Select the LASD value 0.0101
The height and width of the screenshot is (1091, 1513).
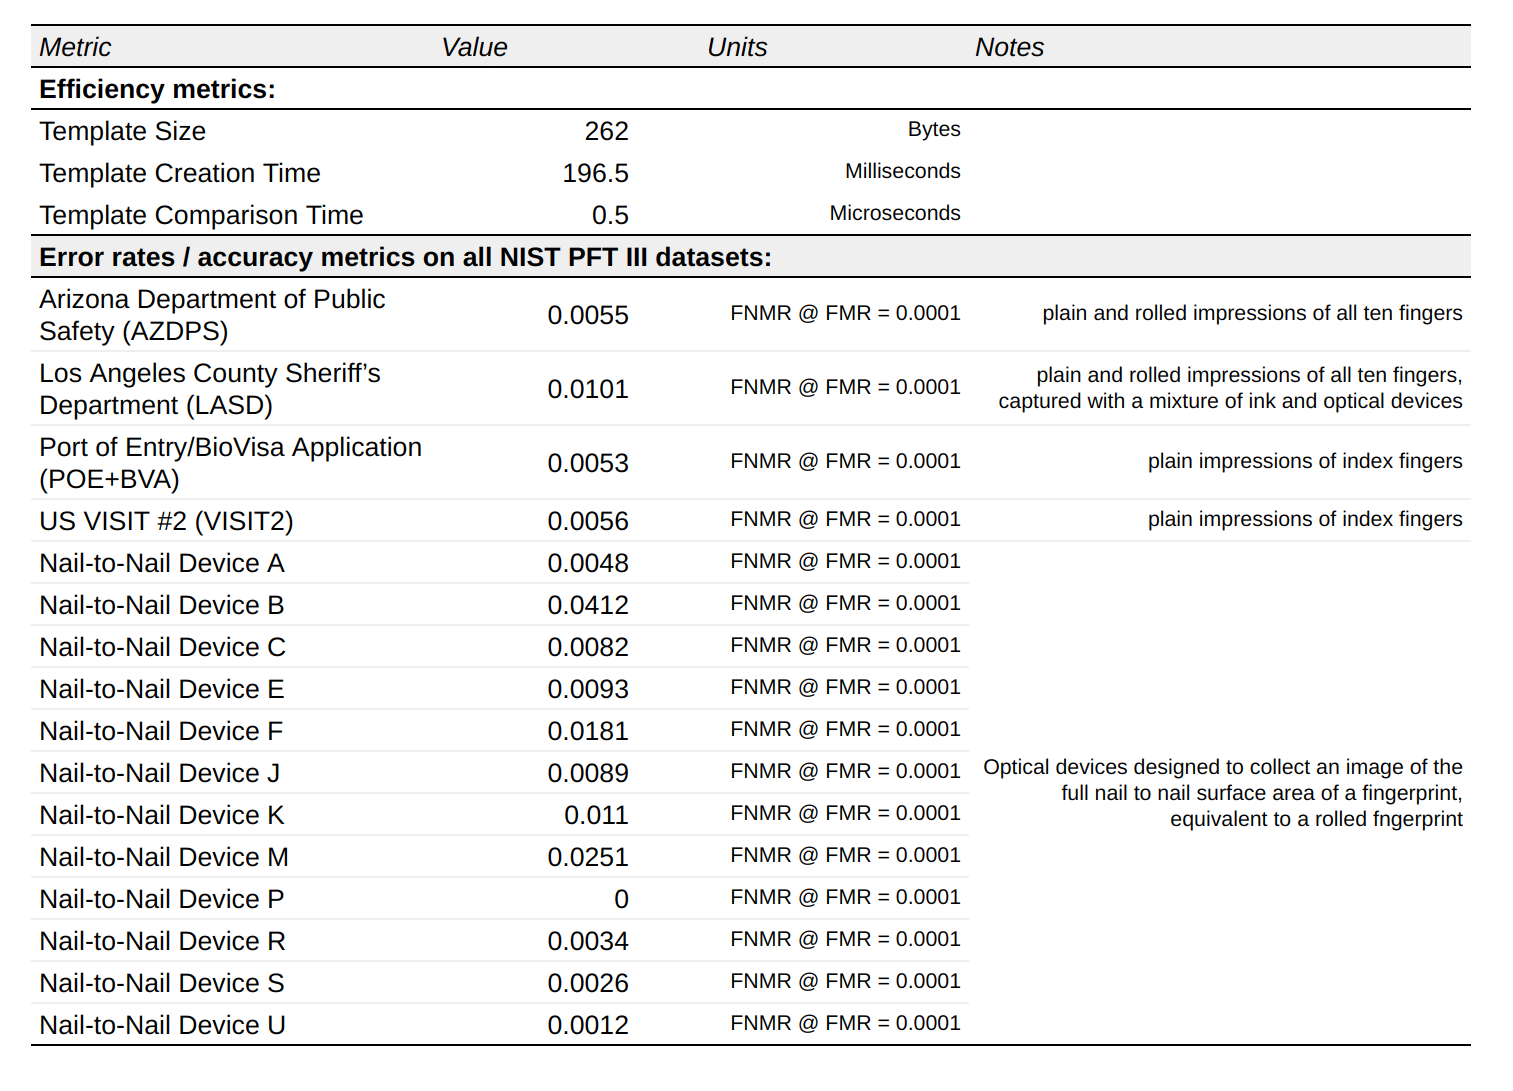(587, 389)
